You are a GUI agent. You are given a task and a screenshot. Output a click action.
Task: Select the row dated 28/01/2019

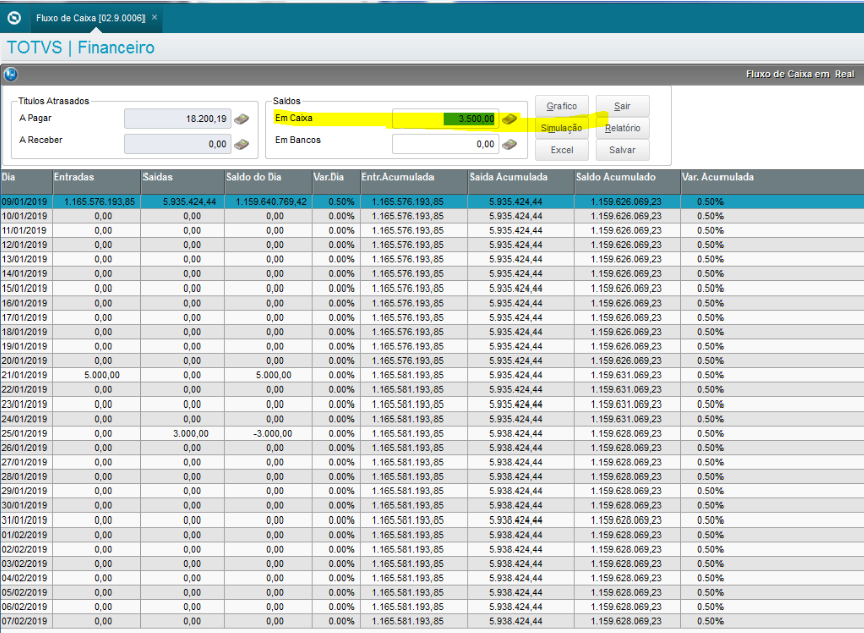[x=432, y=477]
